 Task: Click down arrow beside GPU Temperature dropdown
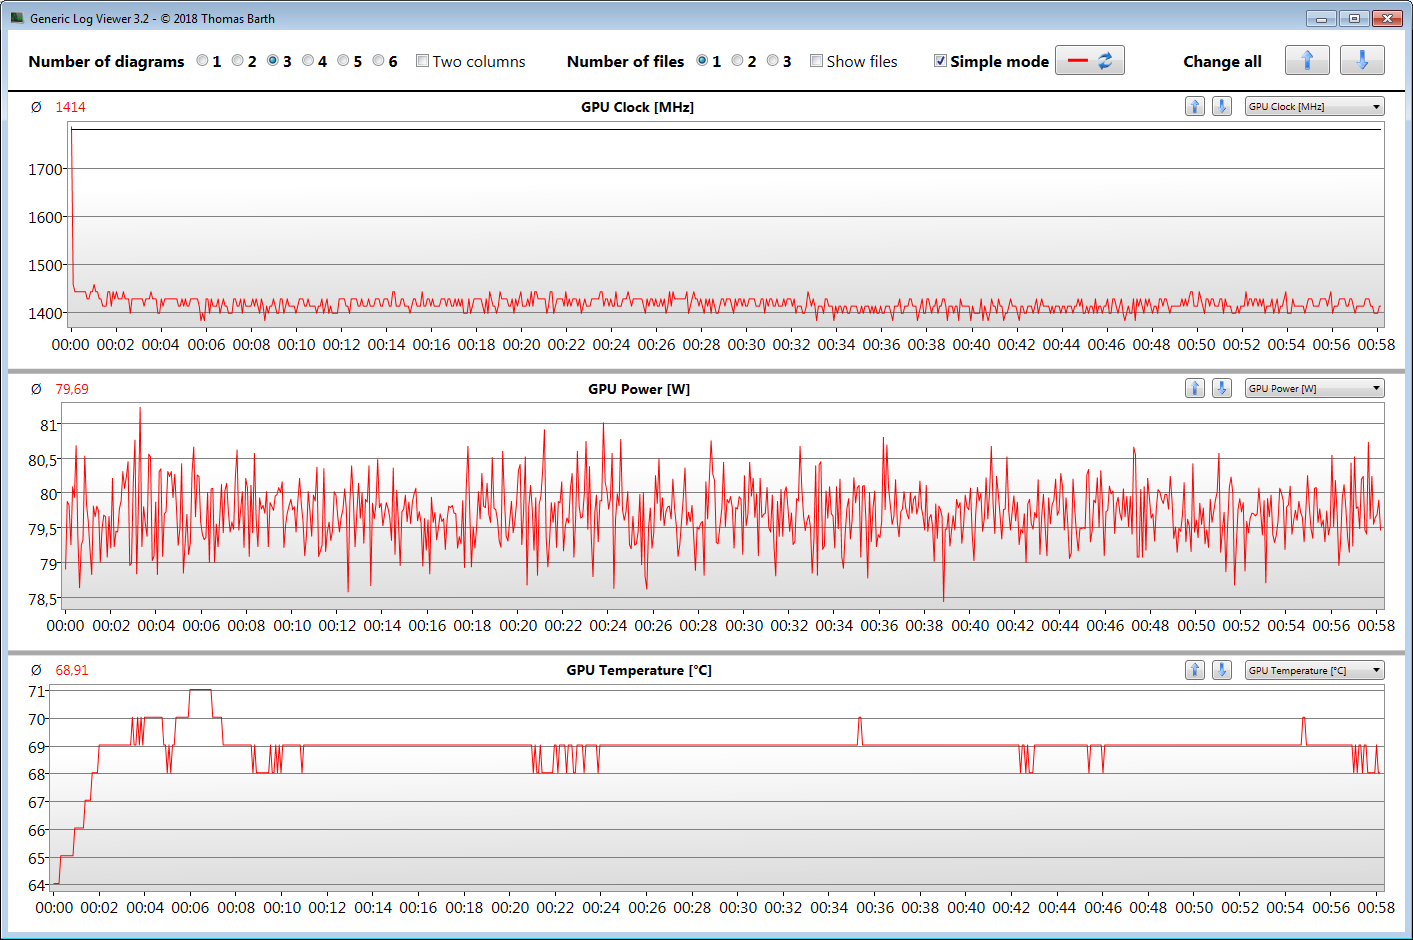pos(1222,670)
